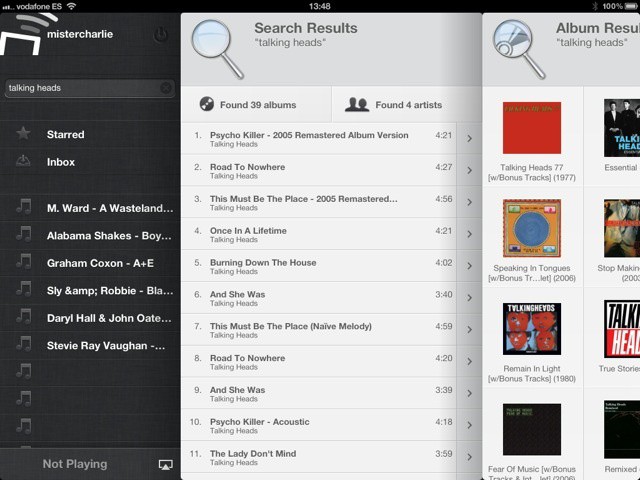
Task: Open Remain In Light album thumbnail
Action: click(x=531, y=329)
